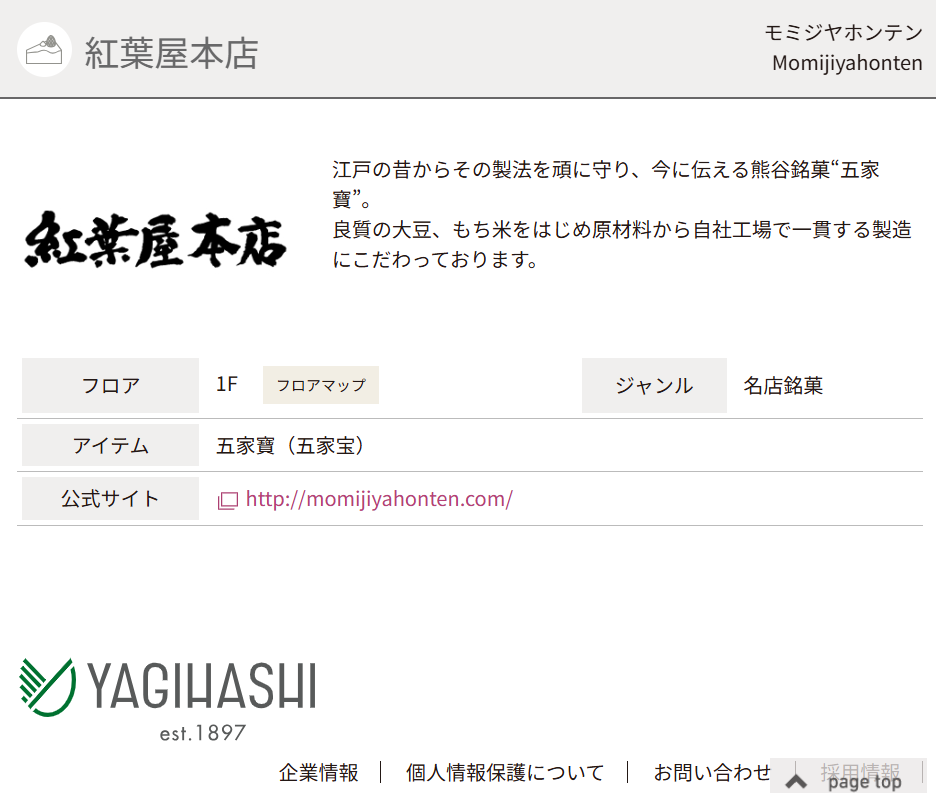Viewport: 936px width, 793px height.
Task: Open the 企業情報 footer link
Action: click(319, 772)
